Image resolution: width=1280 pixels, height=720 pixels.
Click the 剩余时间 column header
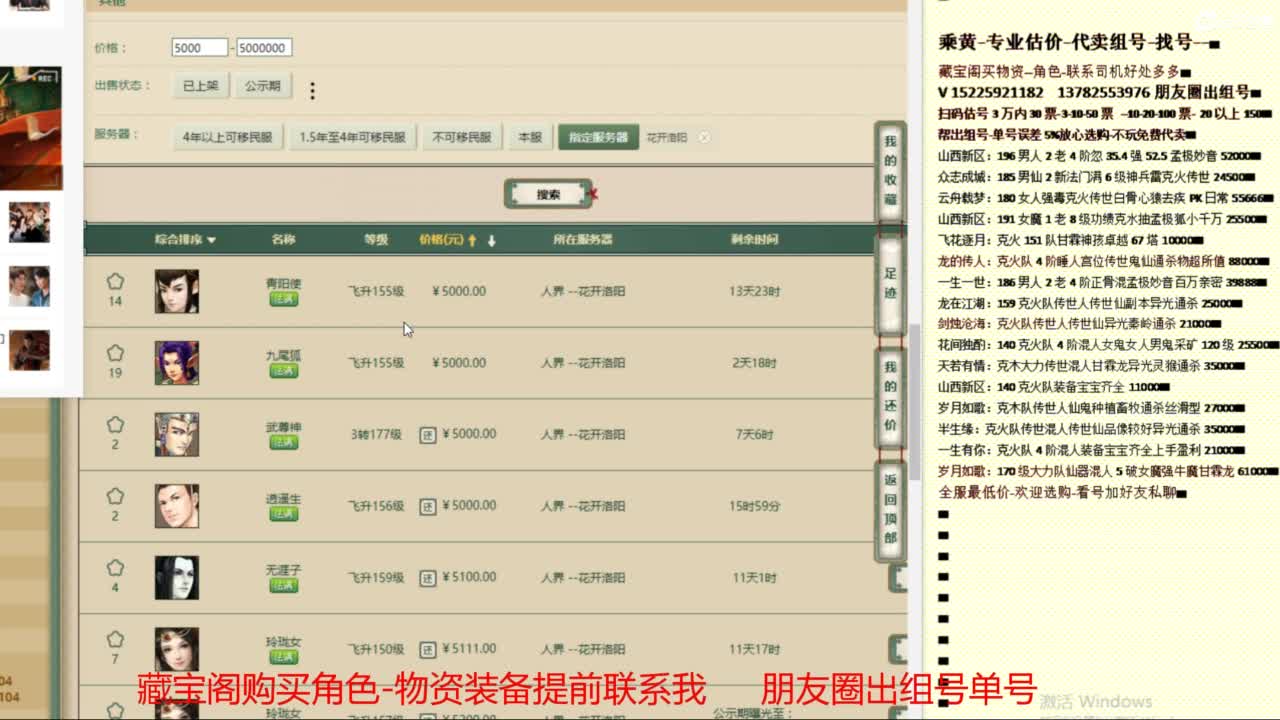754,240
